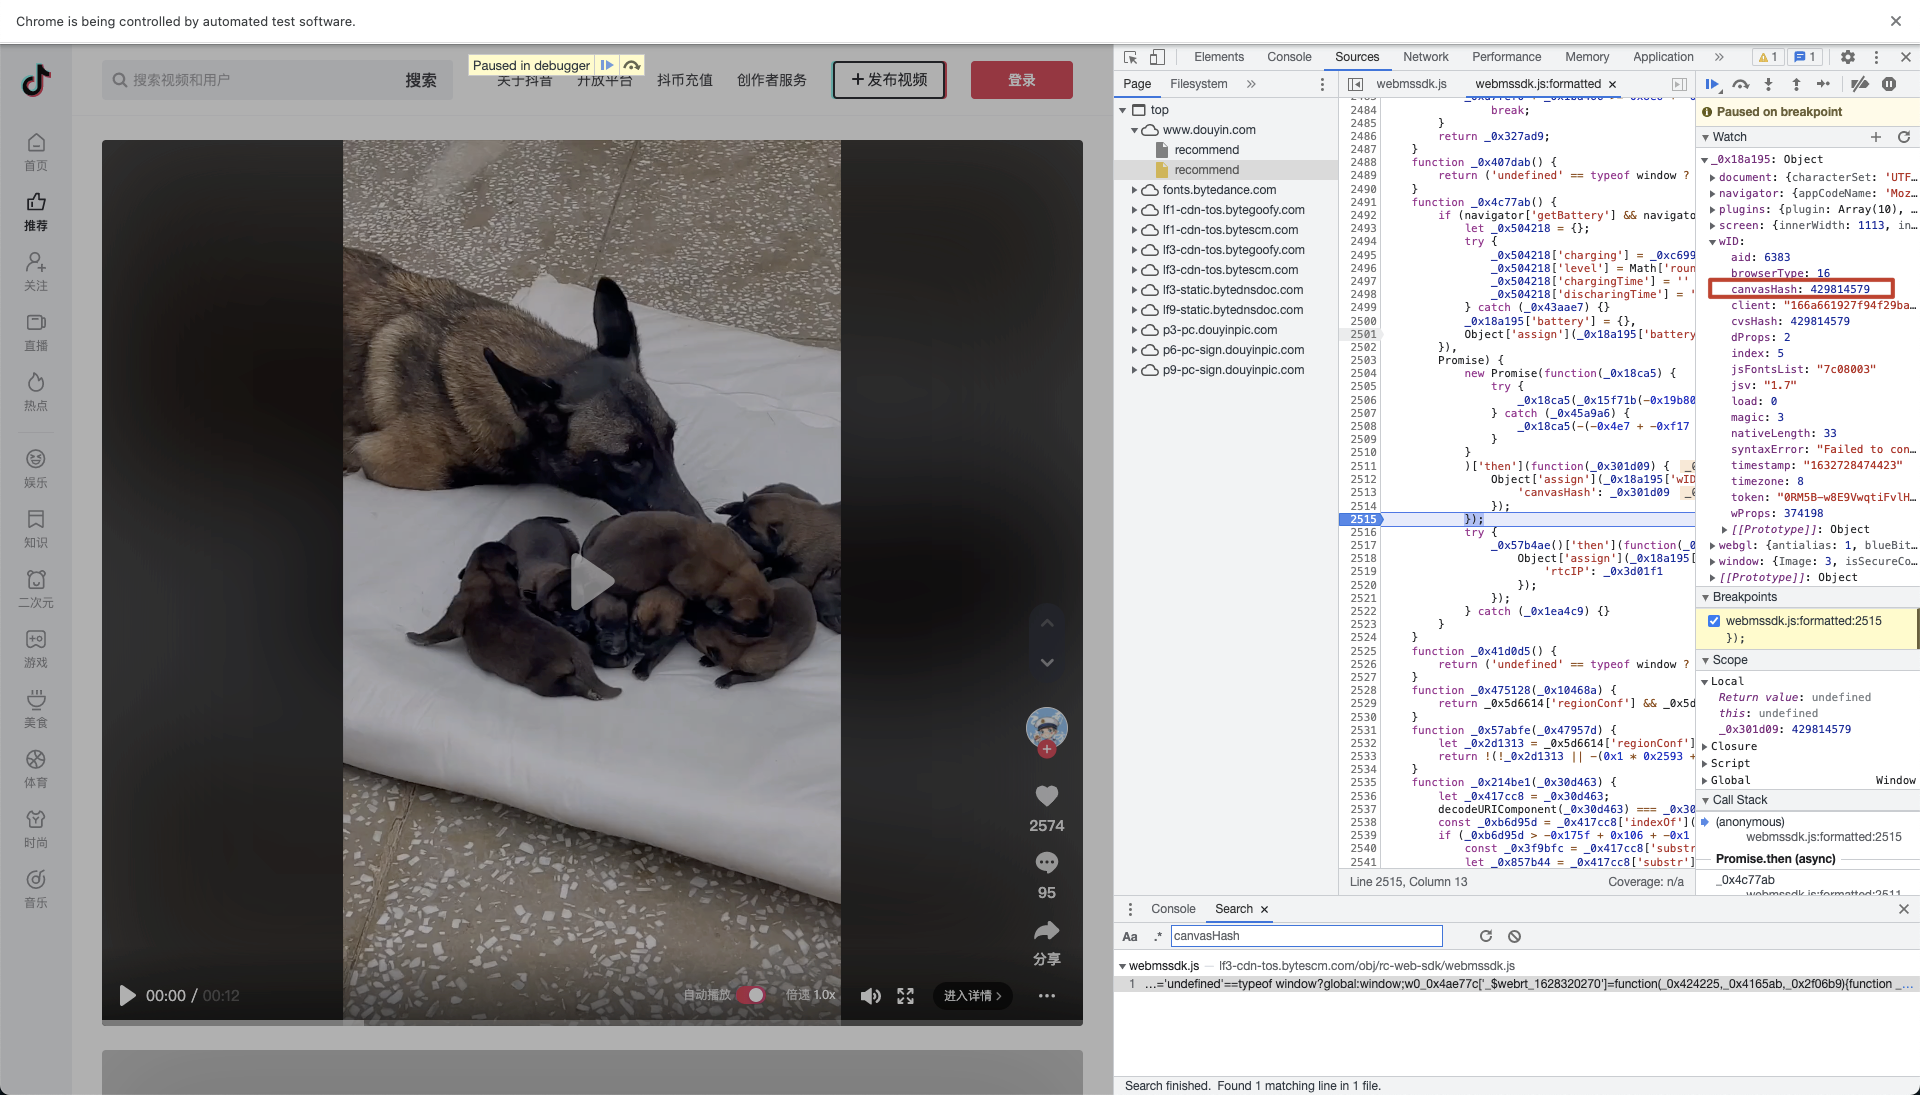
Task: Toggle device toolbar icon in DevTools
Action: click(1157, 57)
